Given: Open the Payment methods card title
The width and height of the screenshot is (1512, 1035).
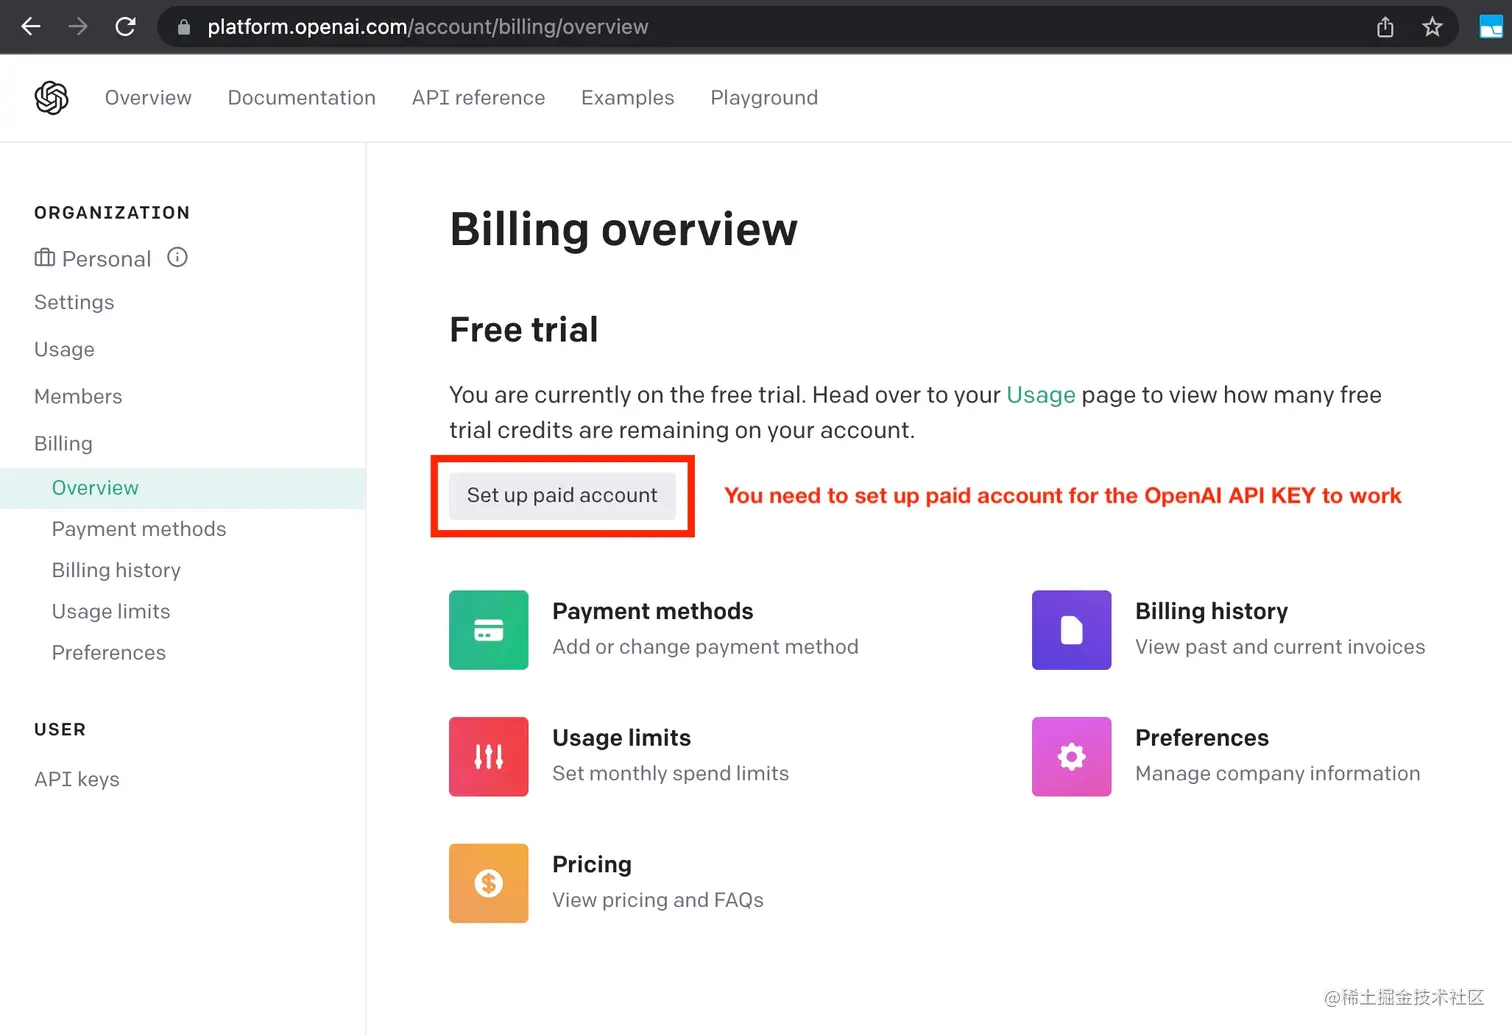Looking at the screenshot, I should (653, 611).
